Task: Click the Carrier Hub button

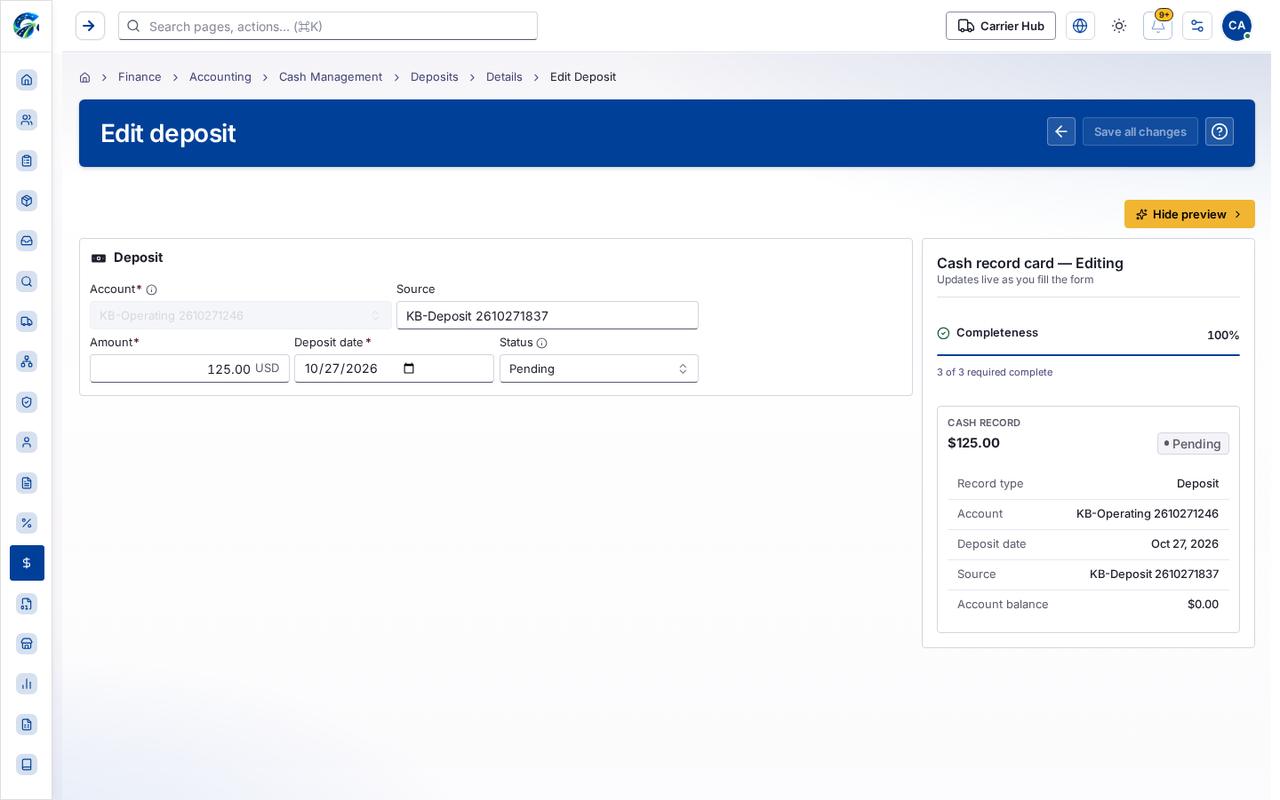Action: (x=1001, y=26)
